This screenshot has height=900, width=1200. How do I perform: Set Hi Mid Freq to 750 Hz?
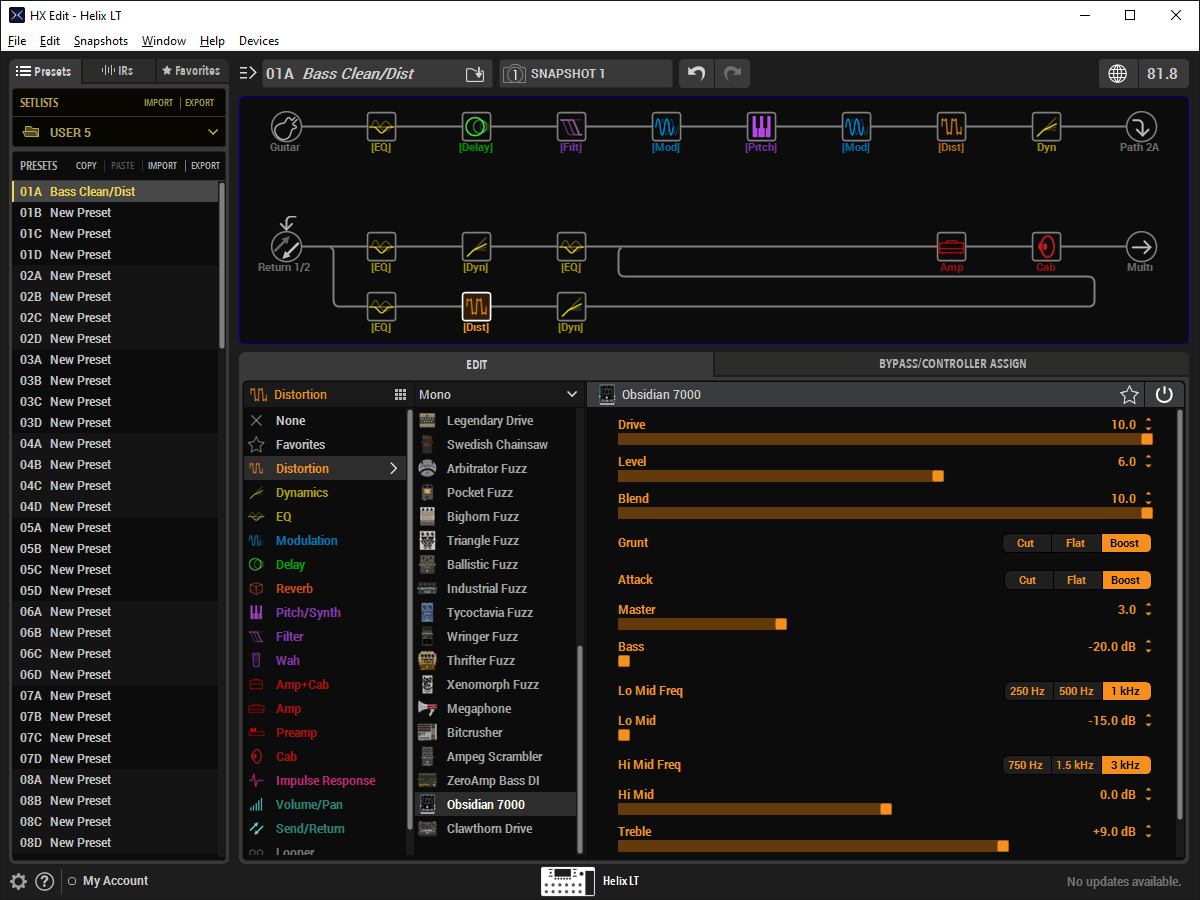(x=1026, y=765)
